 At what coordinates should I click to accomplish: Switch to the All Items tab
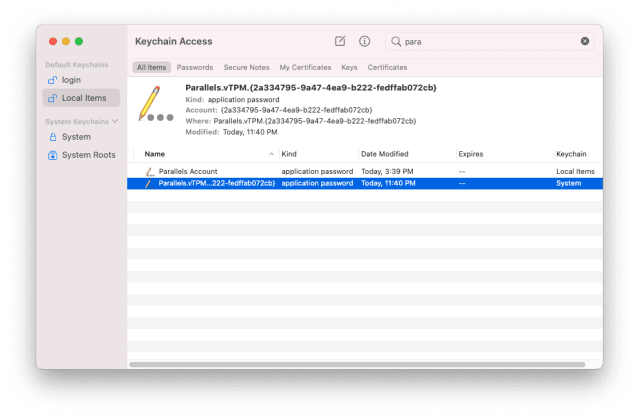click(152, 67)
